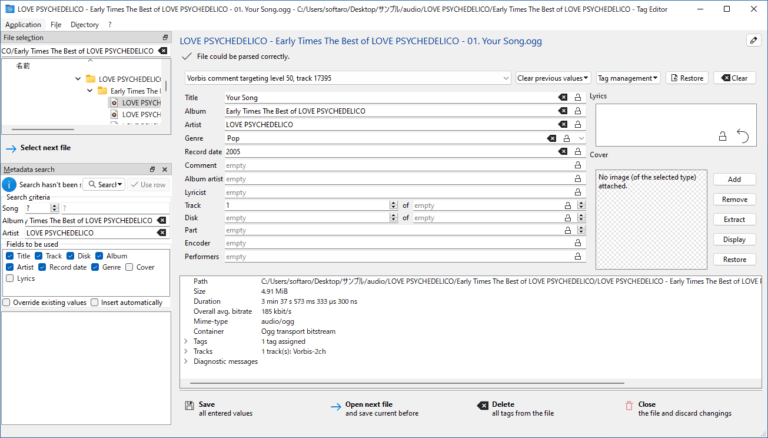
Task: Open the Vorbis comment tag dropdown
Action: tap(348, 78)
